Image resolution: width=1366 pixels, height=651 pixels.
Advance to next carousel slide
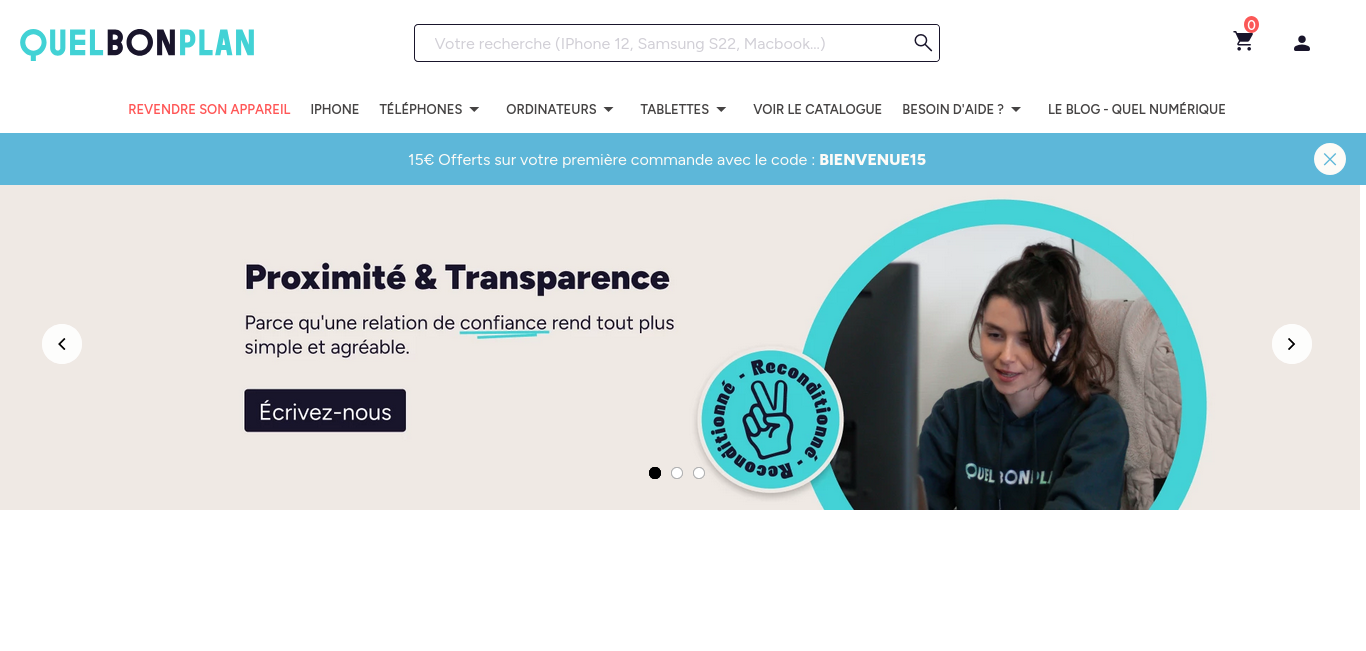1292,344
